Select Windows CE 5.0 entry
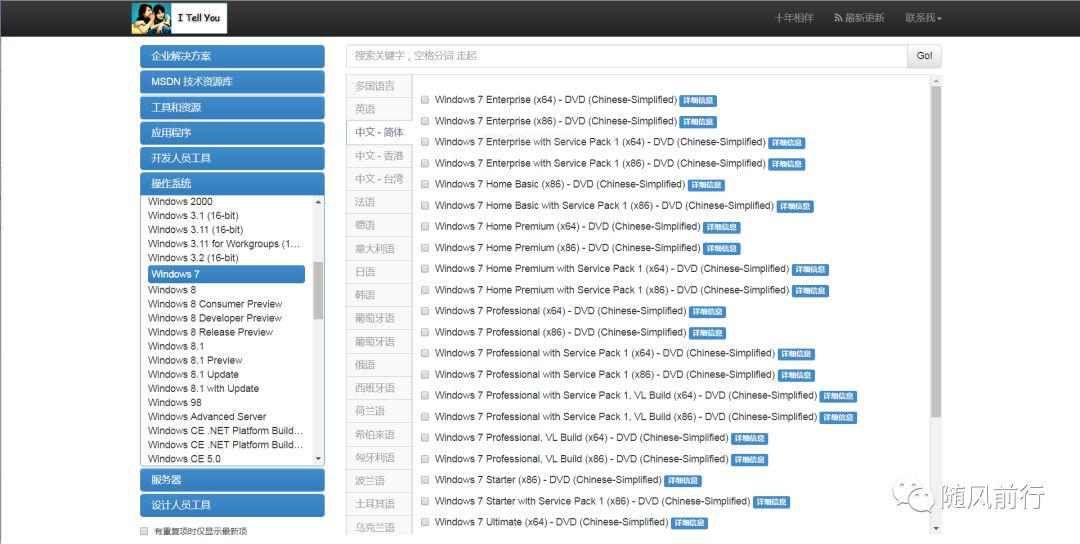The image size is (1080, 544). click(x=184, y=459)
